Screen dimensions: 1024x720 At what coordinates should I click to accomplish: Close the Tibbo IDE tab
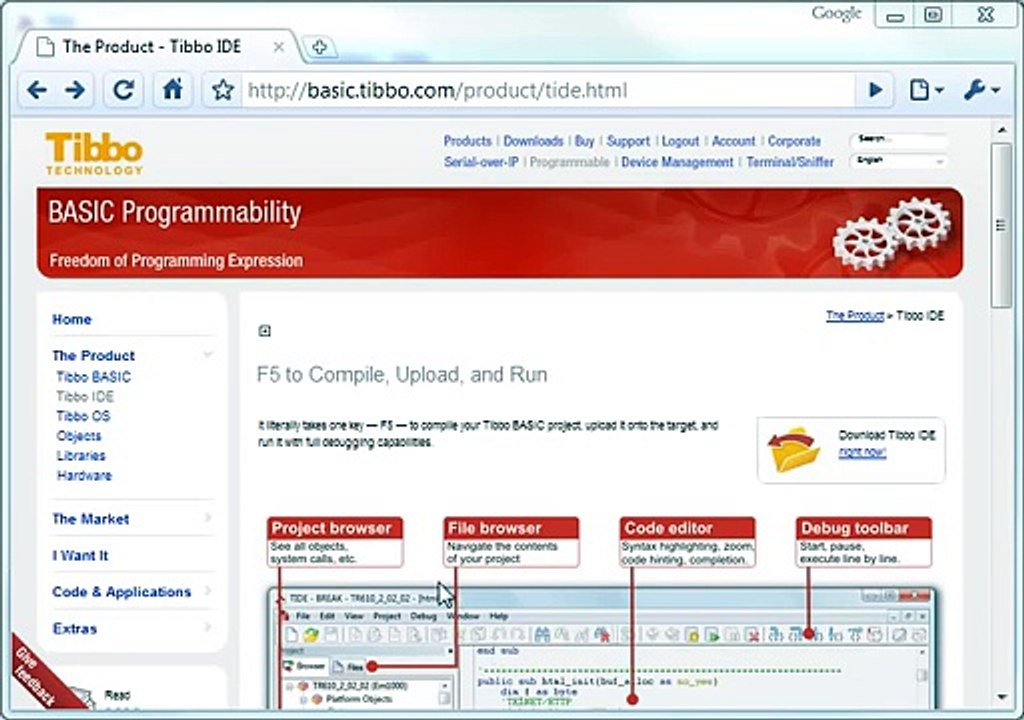(x=279, y=47)
